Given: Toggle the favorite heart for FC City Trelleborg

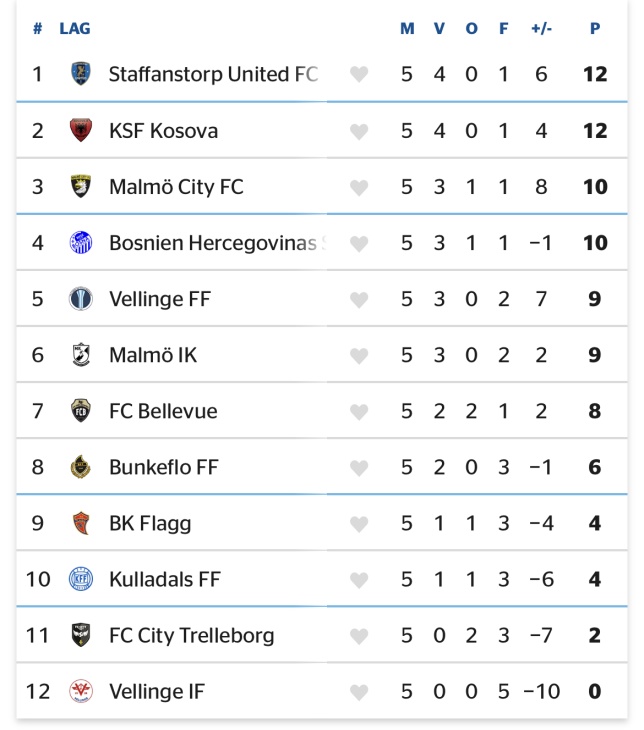Looking at the screenshot, I should pos(359,636).
